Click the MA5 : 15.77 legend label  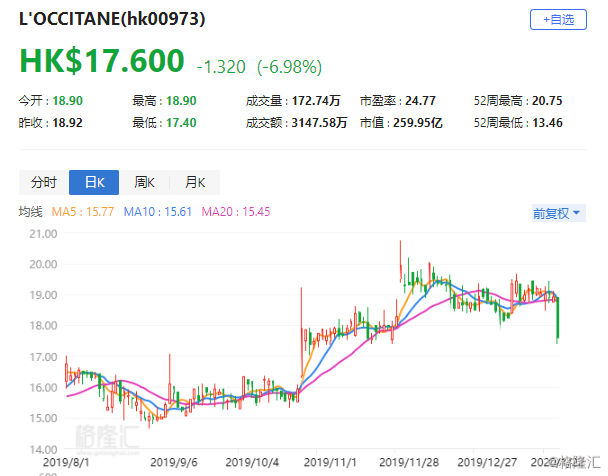pyautogui.click(x=83, y=212)
